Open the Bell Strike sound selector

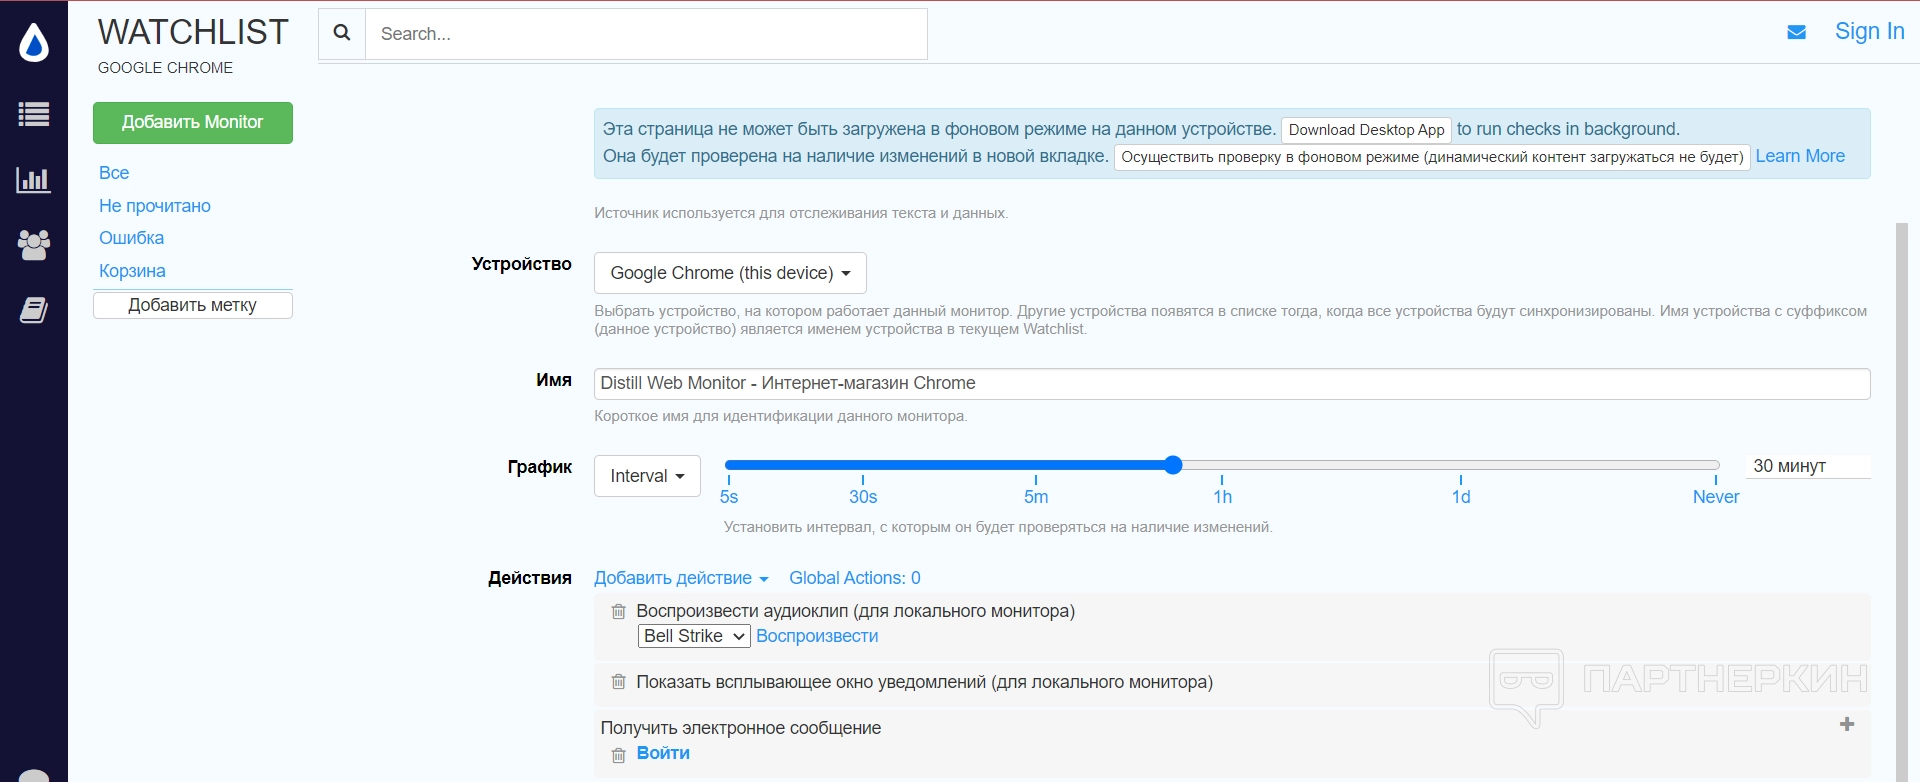pyautogui.click(x=694, y=636)
